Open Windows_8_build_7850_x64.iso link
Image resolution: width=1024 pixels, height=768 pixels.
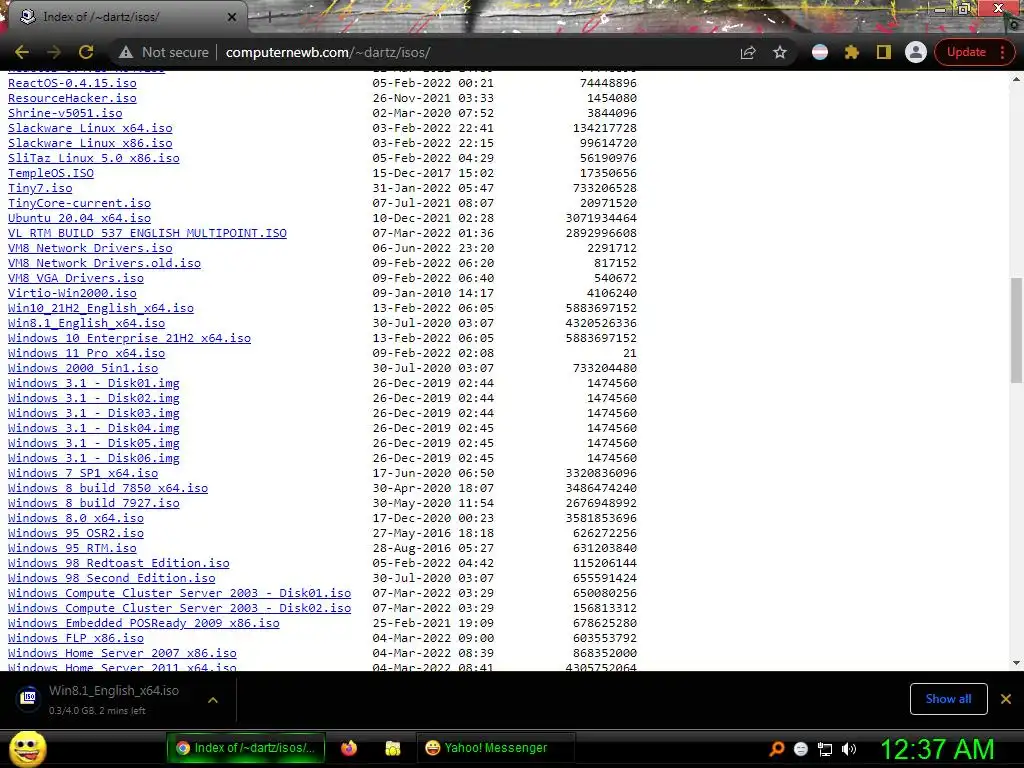pyautogui.click(x=108, y=488)
